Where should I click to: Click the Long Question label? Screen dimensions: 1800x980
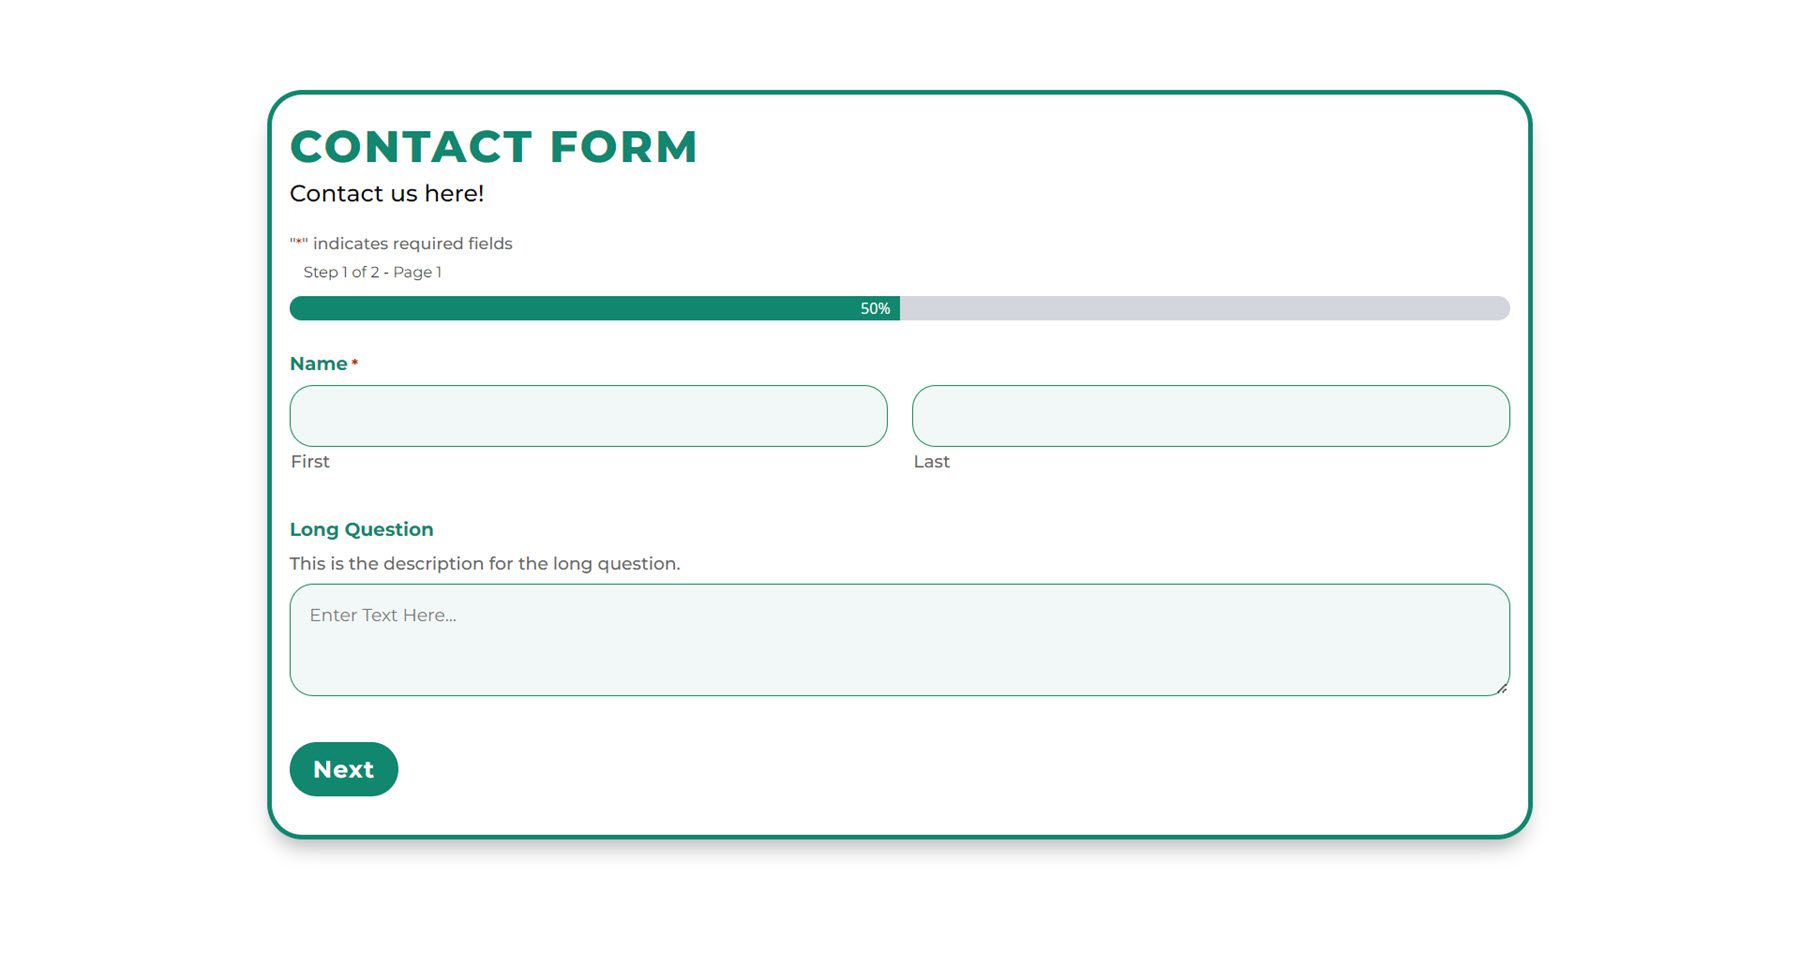point(361,529)
